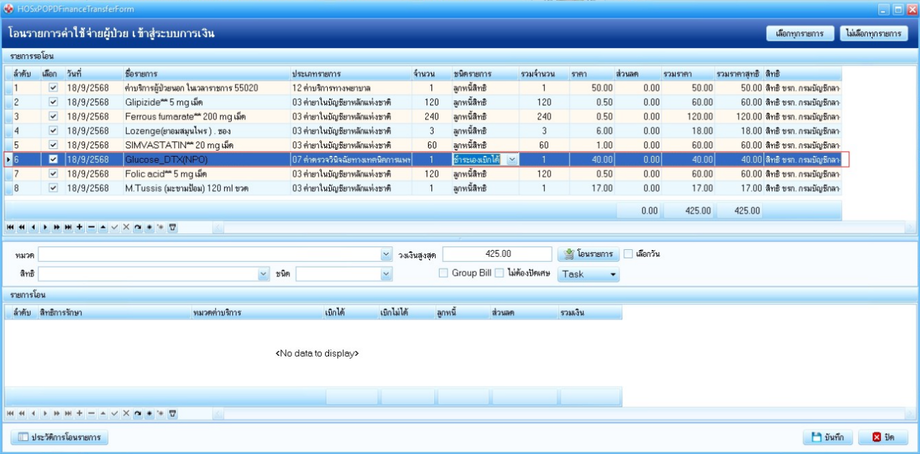Delete record with minus in รายการรอโอน navigator
The width and height of the screenshot is (920, 454).
click(91, 226)
